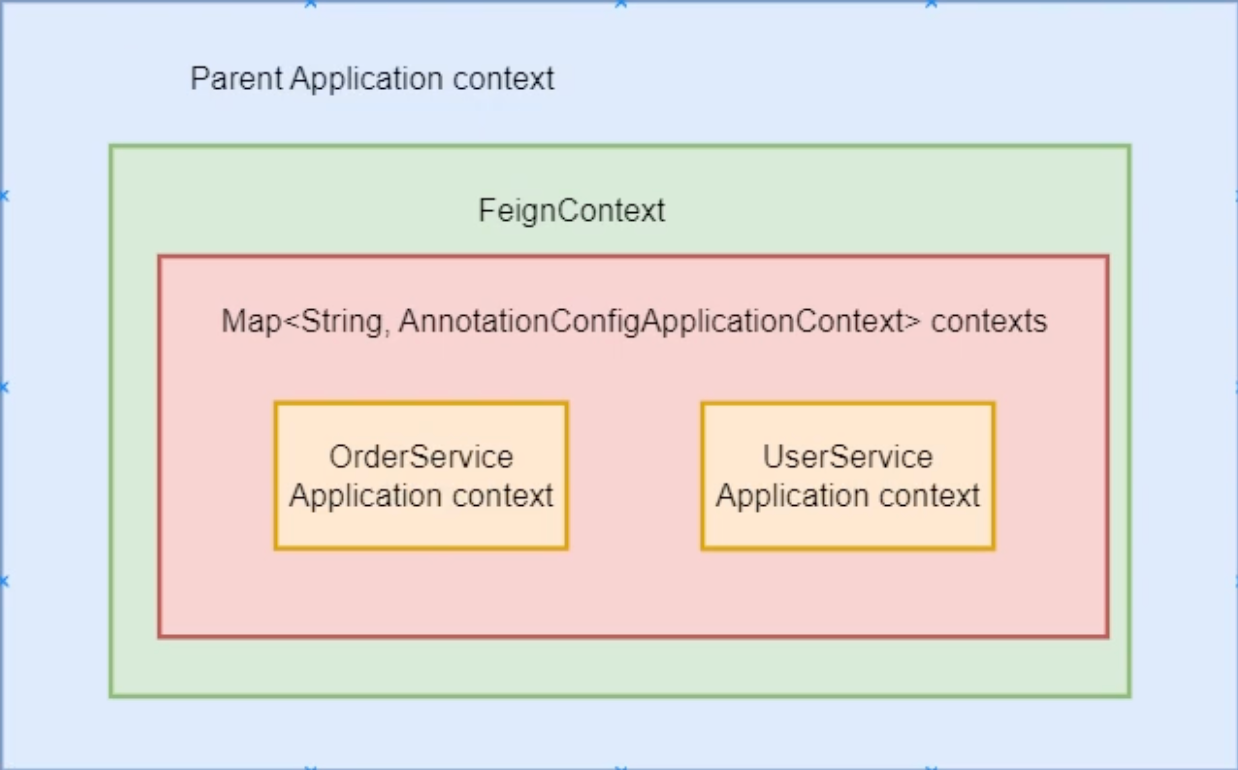Select the OrderService Application context box
Viewport: 1238px width, 770px height.
pyautogui.click(x=421, y=476)
